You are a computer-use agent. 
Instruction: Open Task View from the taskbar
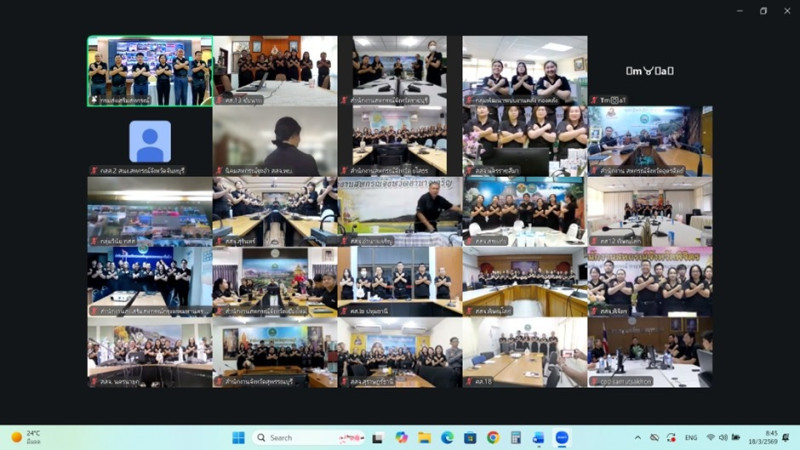[x=378, y=437]
